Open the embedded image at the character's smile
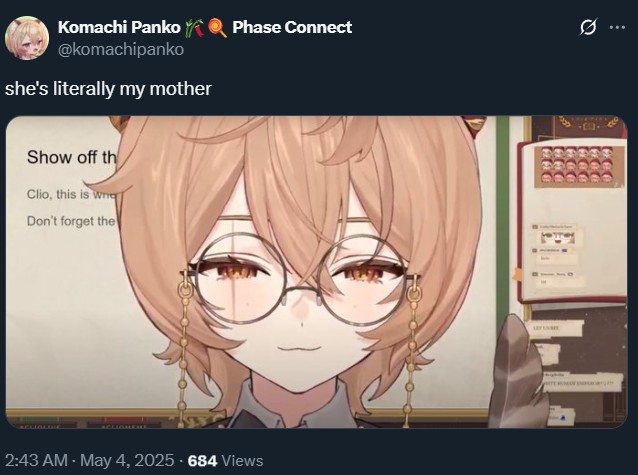Screen dimensions: 638x475 (299, 348)
